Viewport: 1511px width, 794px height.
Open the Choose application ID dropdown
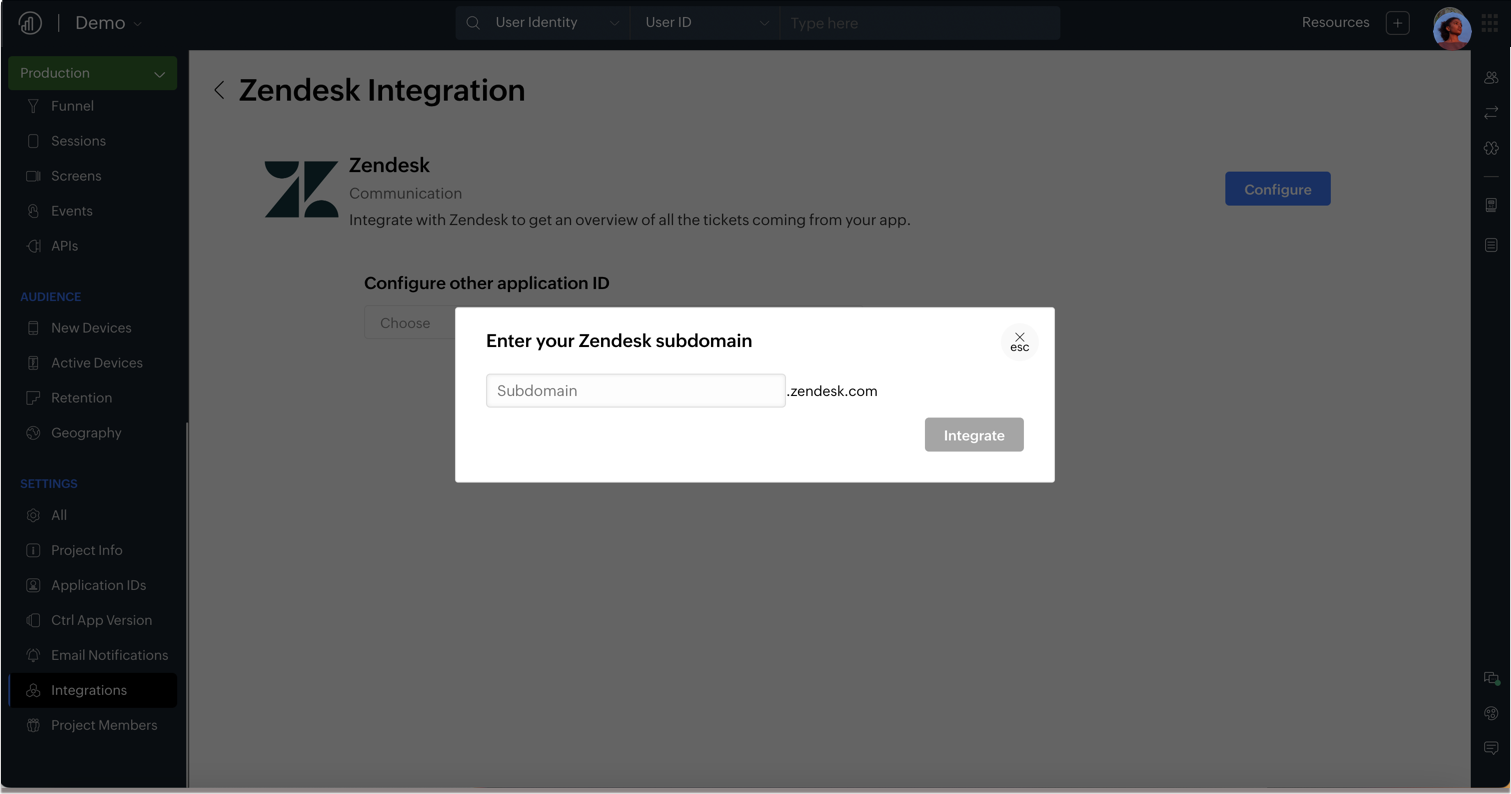coord(410,323)
